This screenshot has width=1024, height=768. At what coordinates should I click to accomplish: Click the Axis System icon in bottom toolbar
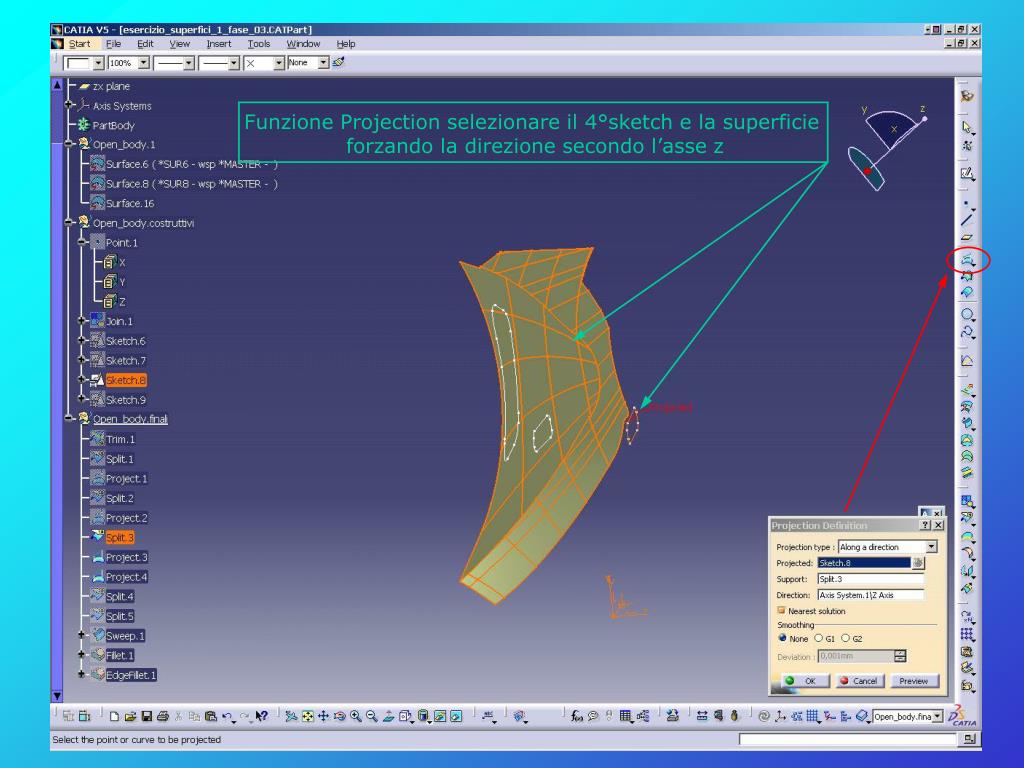(x=780, y=716)
